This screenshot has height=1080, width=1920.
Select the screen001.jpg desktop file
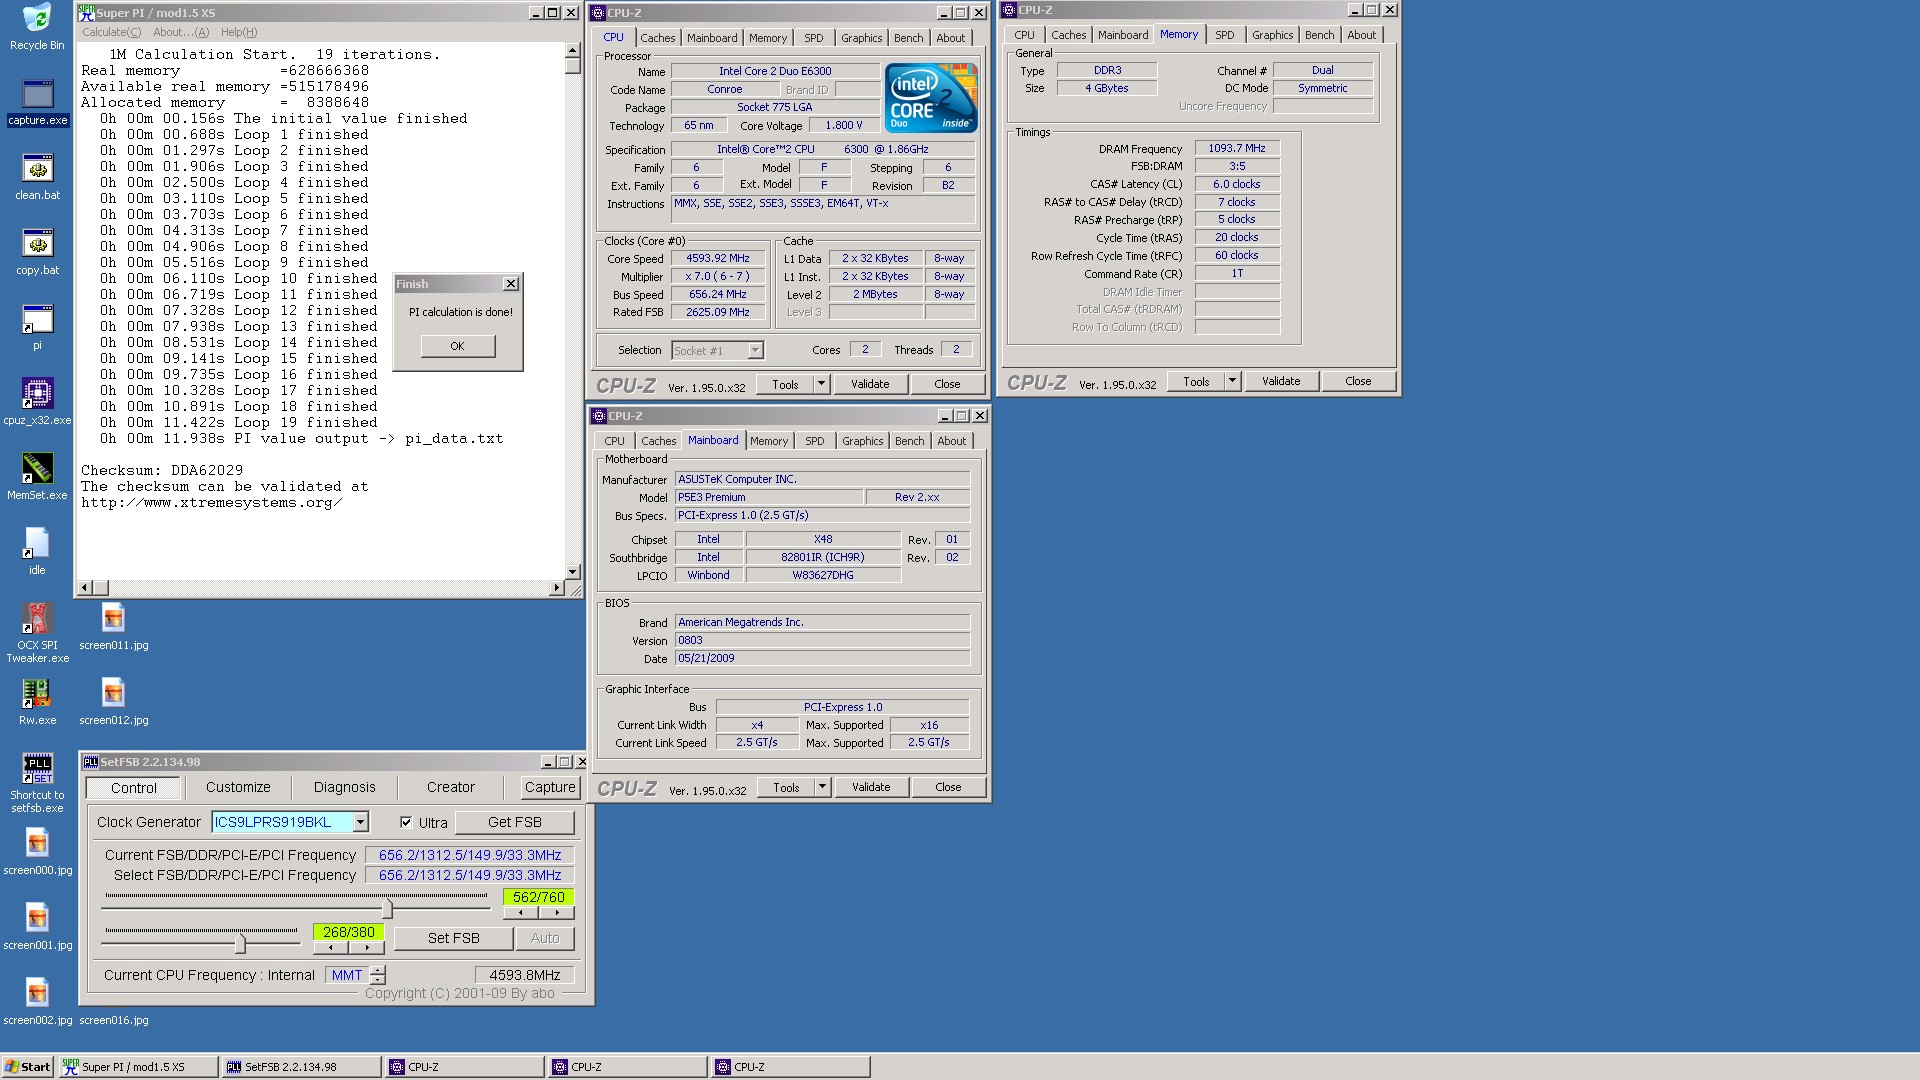(x=37, y=927)
